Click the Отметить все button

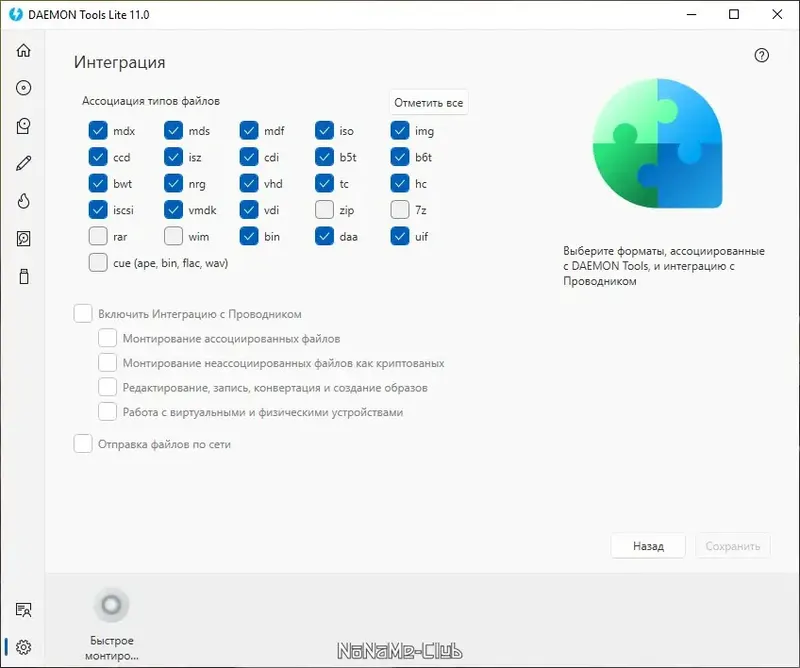tap(429, 103)
